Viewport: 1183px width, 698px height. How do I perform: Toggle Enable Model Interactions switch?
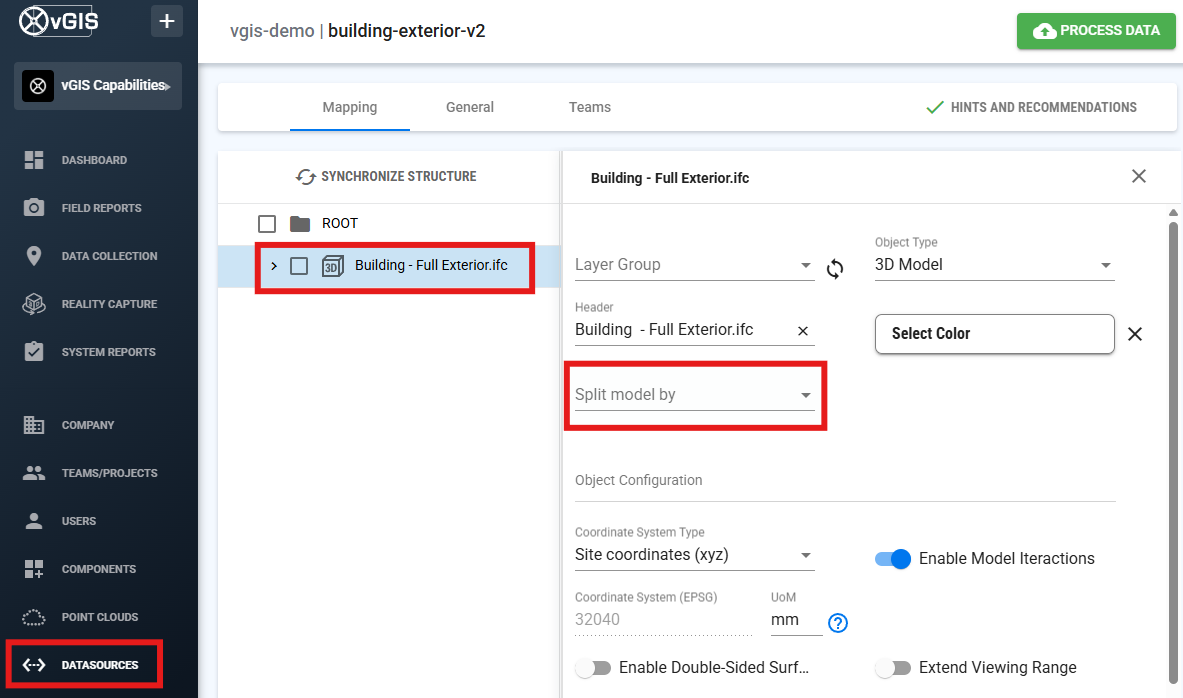point(893,558)
